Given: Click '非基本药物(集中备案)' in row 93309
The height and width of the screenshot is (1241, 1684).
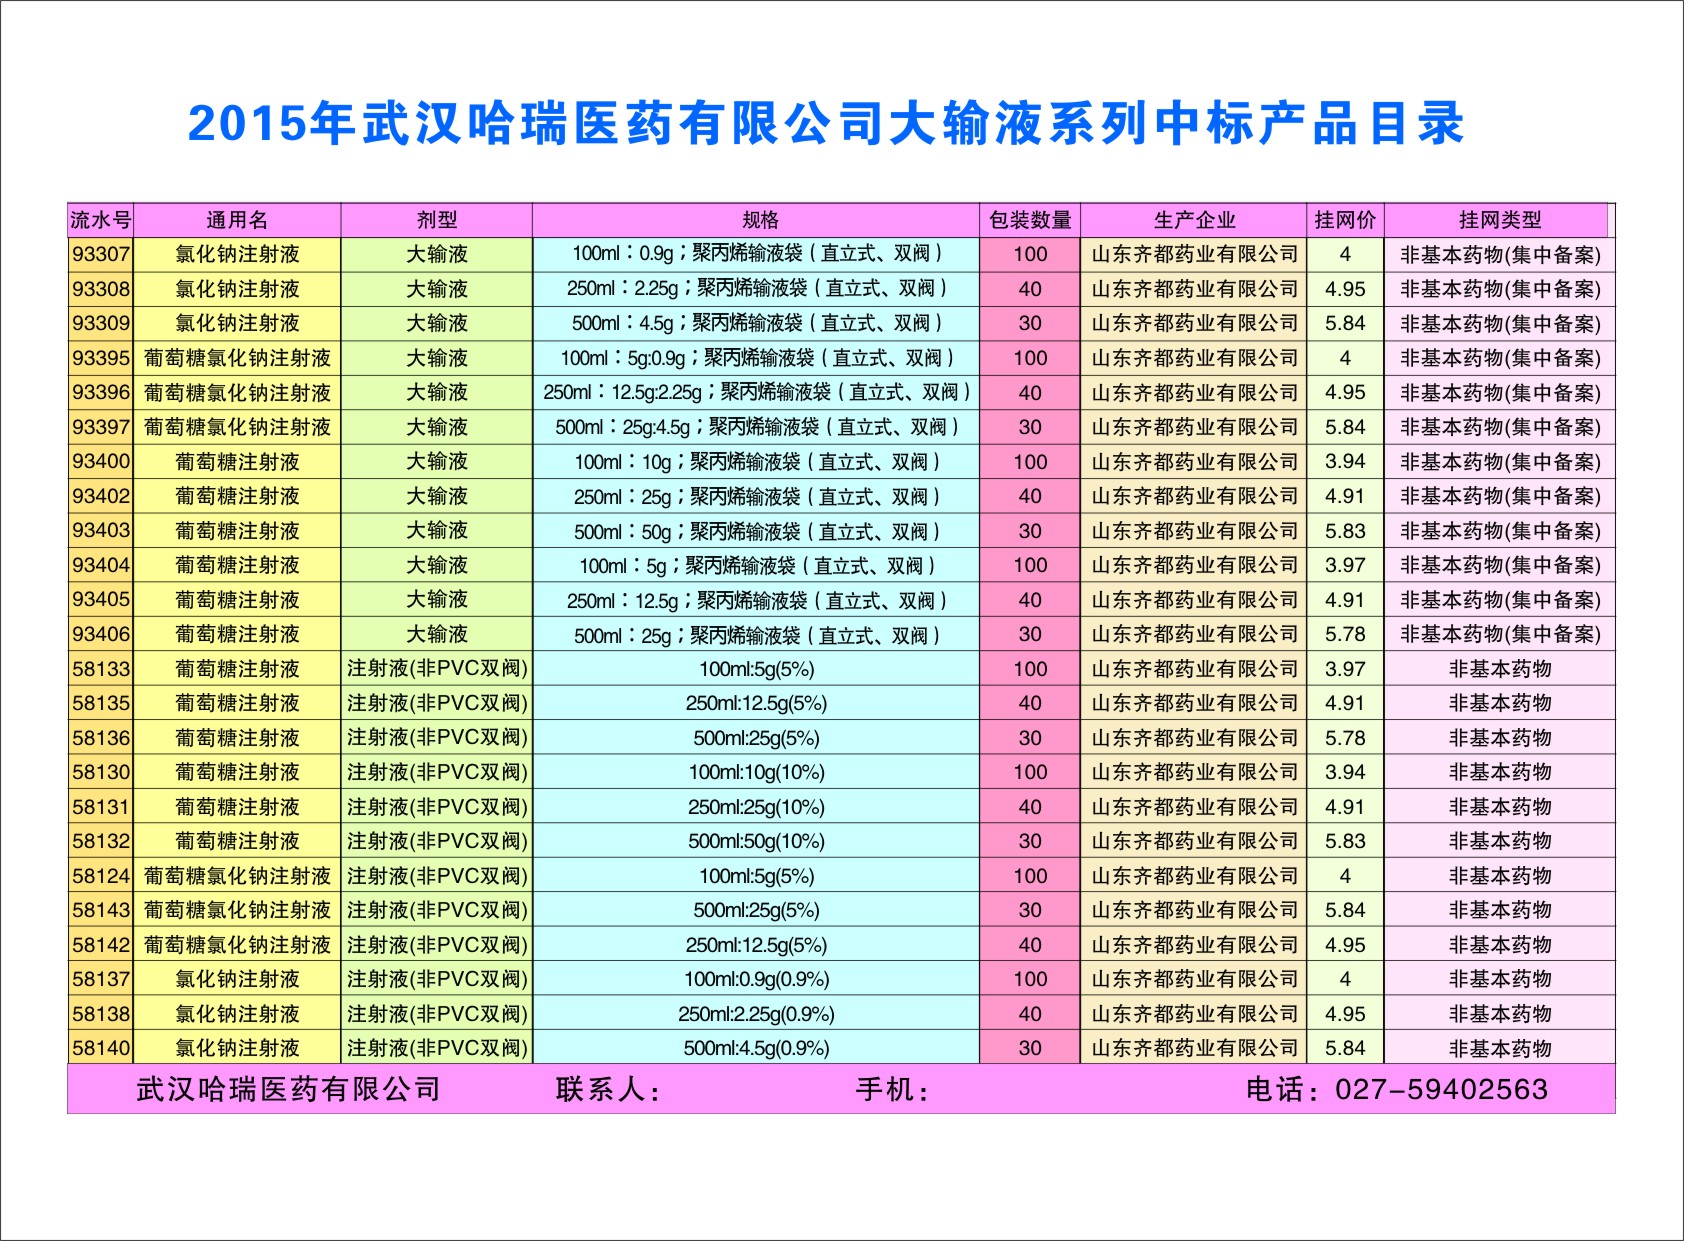Looking at the screenshot, I should point(1499,323).
